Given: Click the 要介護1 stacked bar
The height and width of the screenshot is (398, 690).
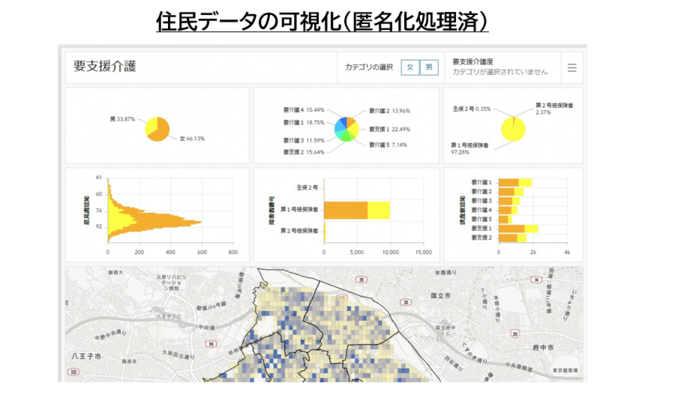Looking at the screenshot, I should (515, 182).
